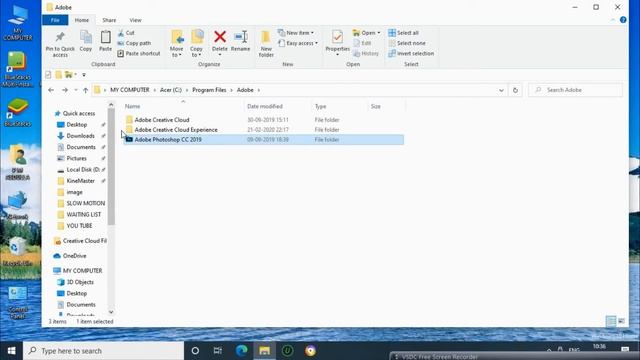Viewport: 640px width, 360px height.
Task: Click History in Open group
Action: point(366,53)
